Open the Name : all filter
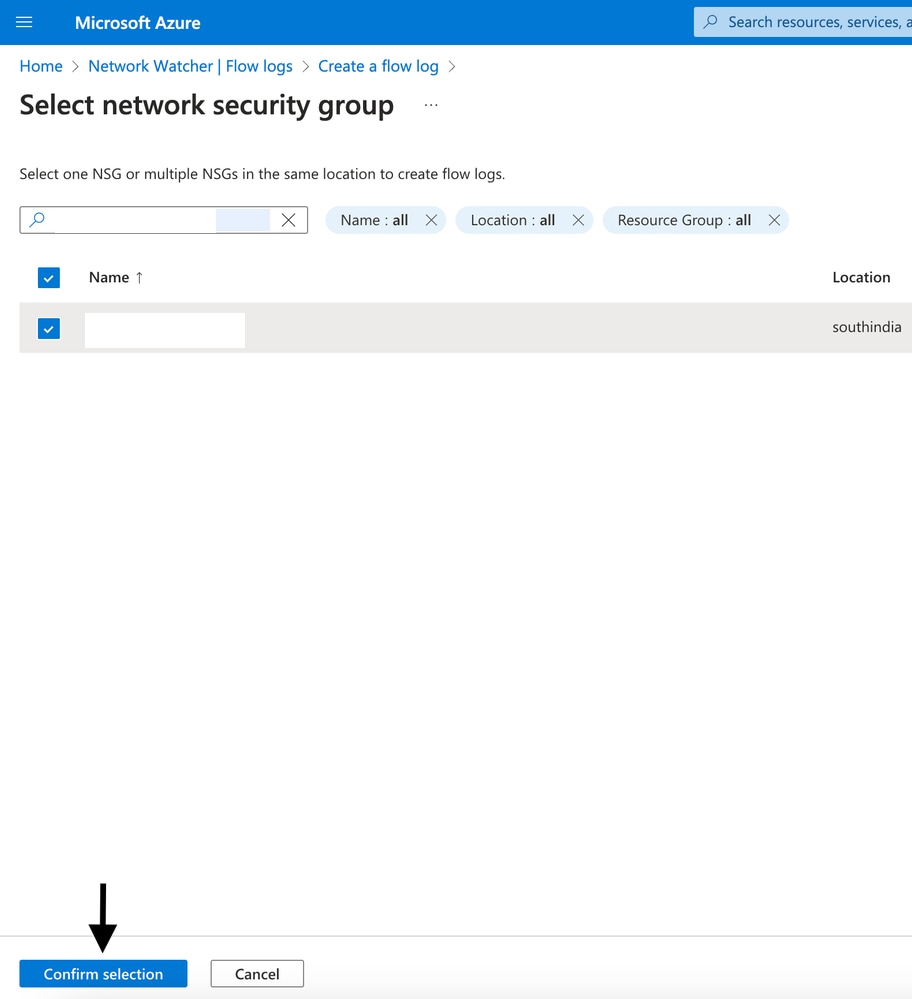Screen dimensions: 912x999 click(x=374, y=220)
